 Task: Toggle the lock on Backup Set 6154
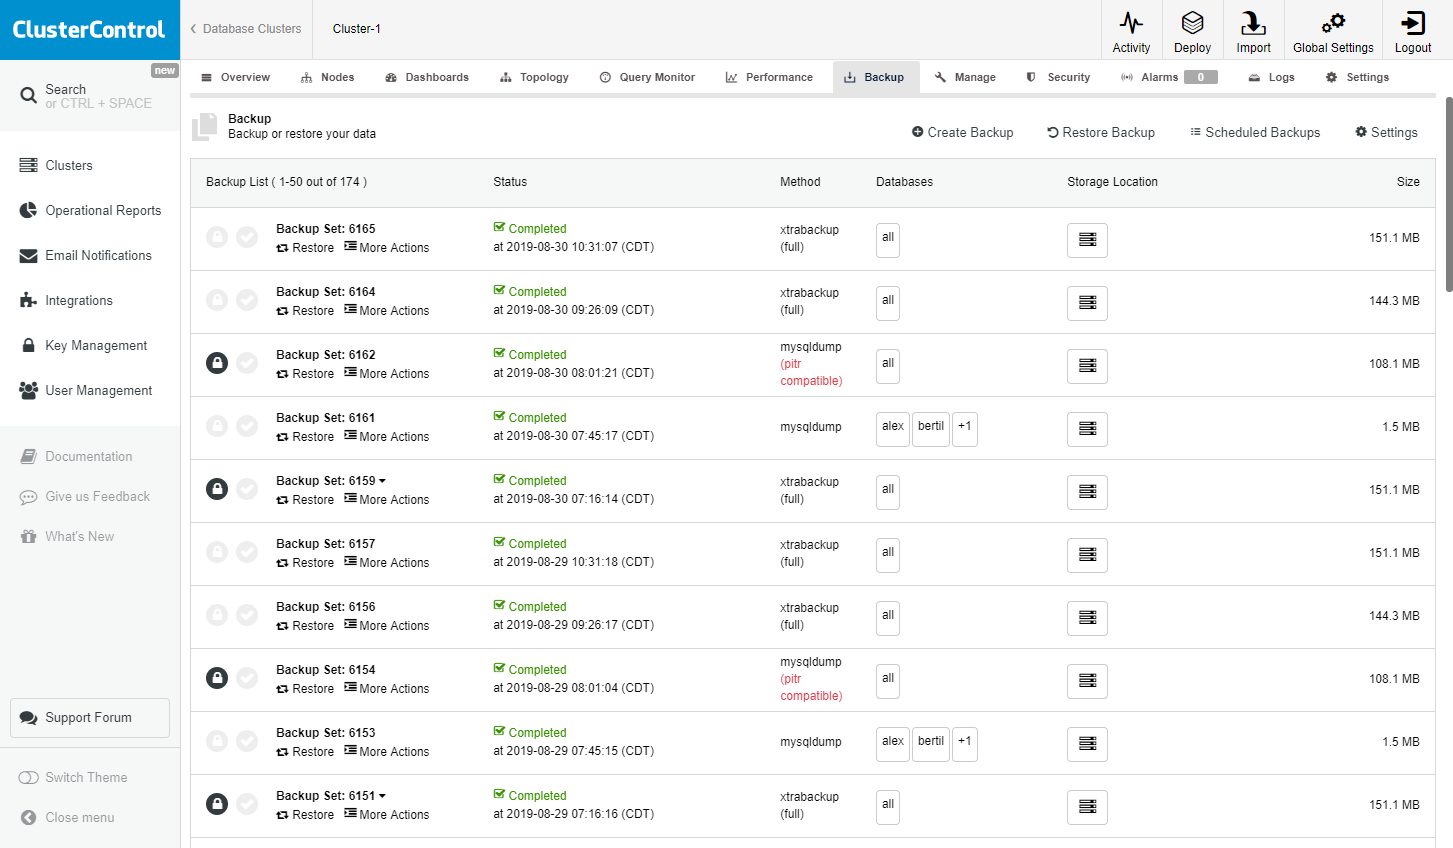coord(217,678)
